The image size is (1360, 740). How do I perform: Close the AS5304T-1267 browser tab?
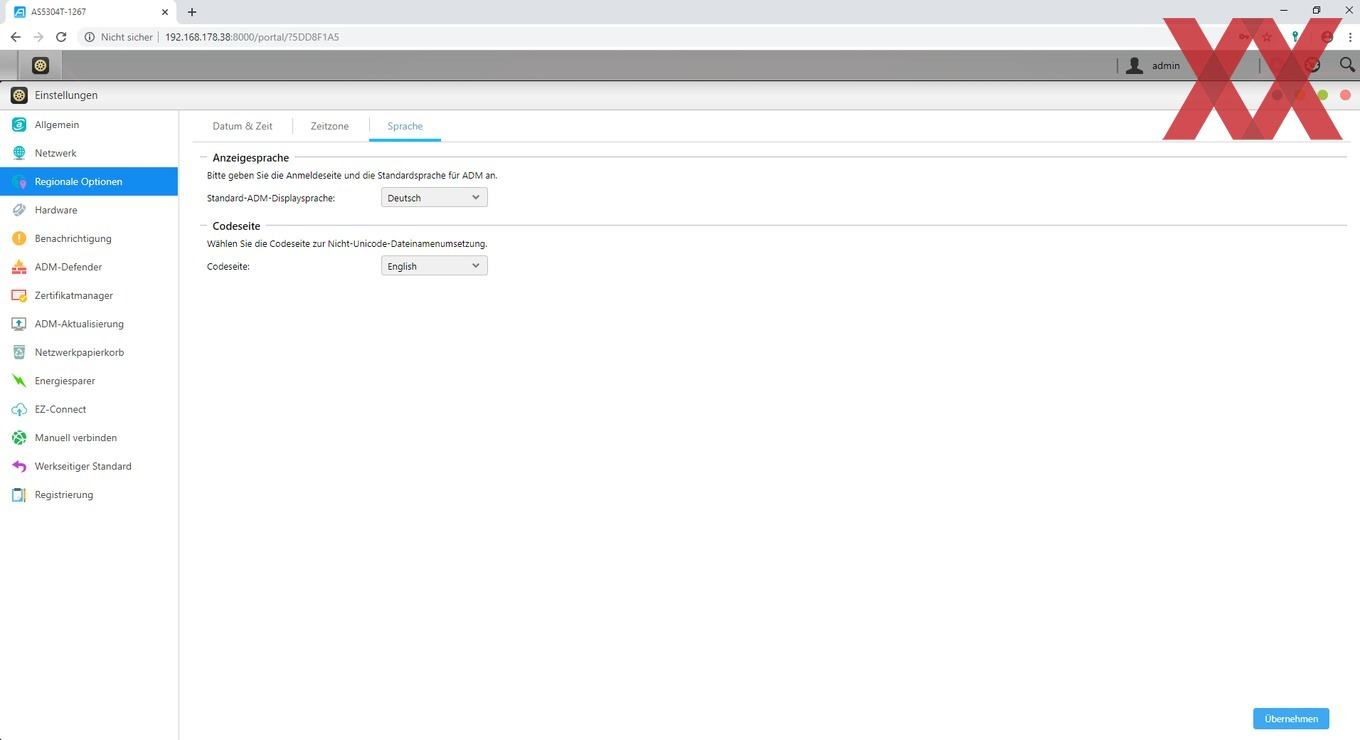[164, 12]
